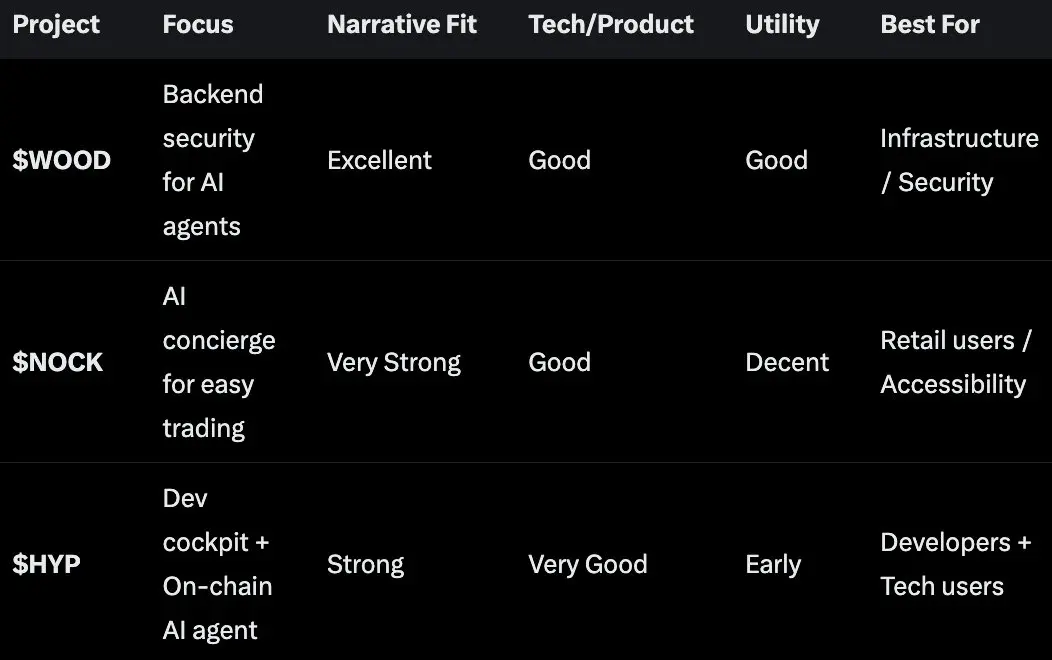This screenshot has width=1052, height=660.
Task: Click the Excellent narrative rating
Action: pos(379,160)
